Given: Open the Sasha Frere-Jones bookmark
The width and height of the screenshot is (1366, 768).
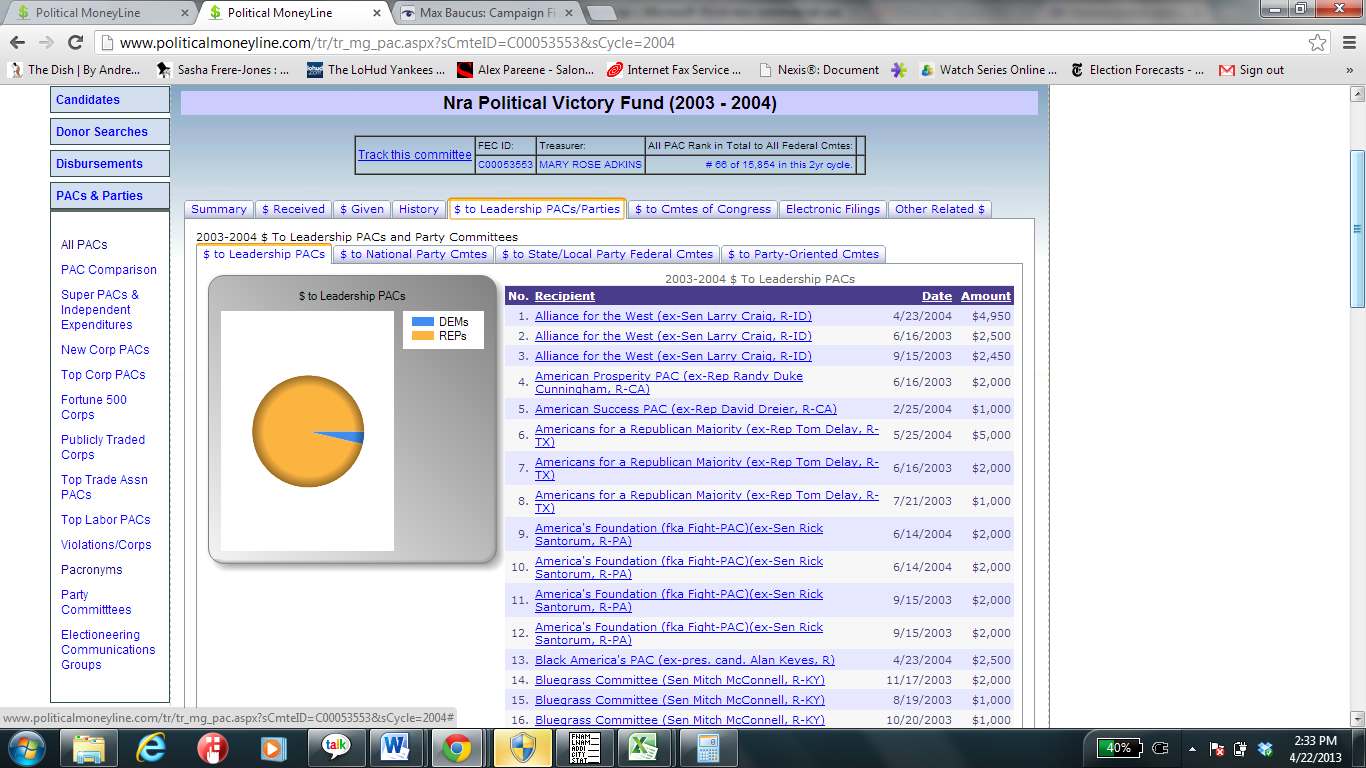Looking at the screenshot, I should [x=223, y=70].
